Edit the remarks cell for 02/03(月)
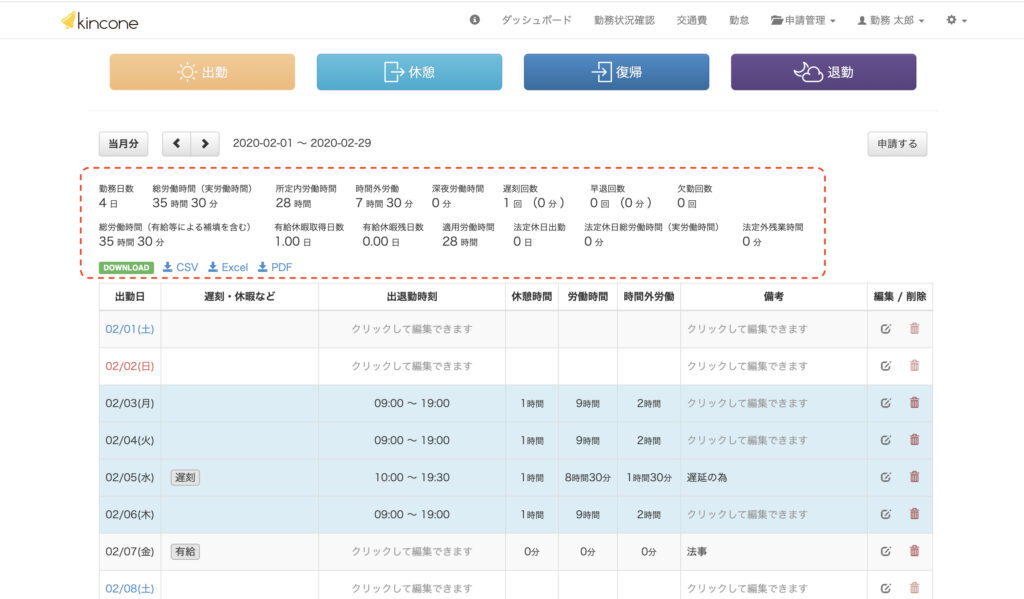 (774, 404)
